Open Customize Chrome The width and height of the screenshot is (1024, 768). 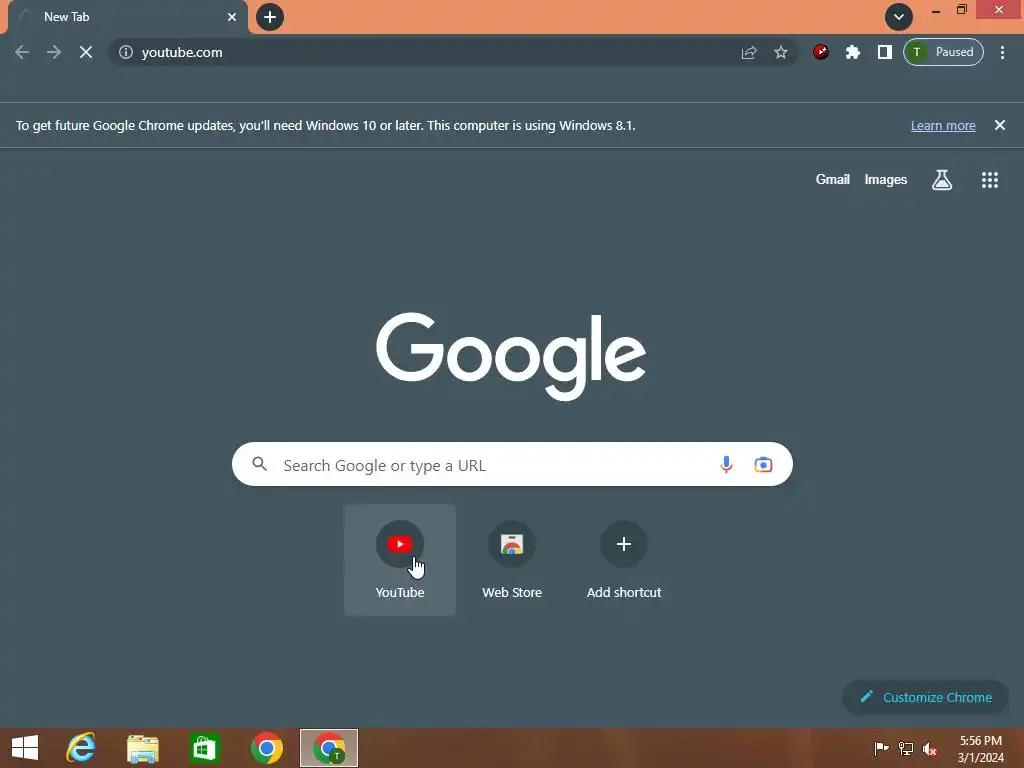(925, 697)
